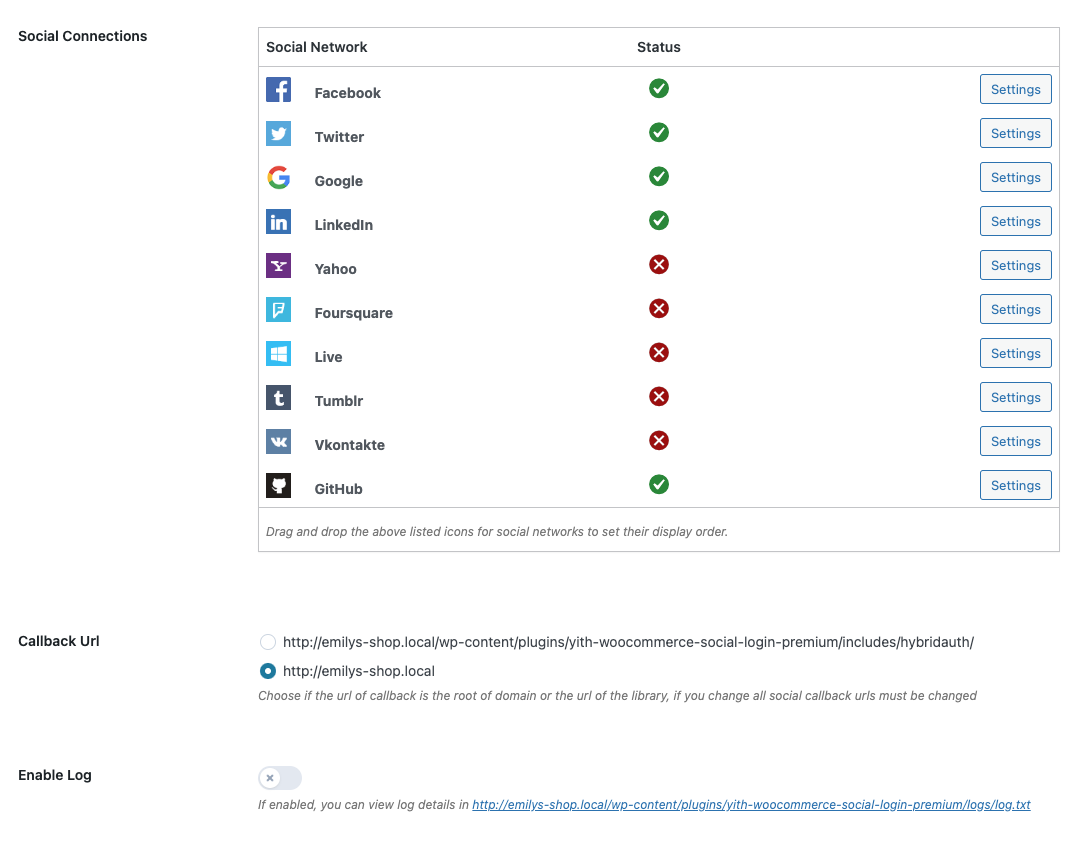The image size is (1073, 842).
Task: Click the Tumblr logo icon
Action: pos(278,398)
